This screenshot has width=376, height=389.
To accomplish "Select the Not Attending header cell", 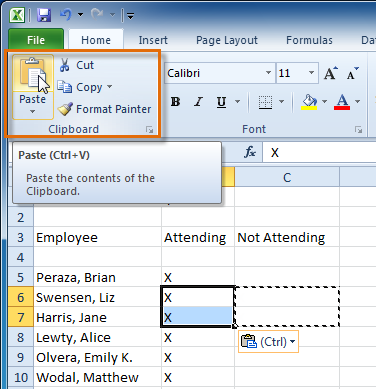I will [x=287, y=238].
